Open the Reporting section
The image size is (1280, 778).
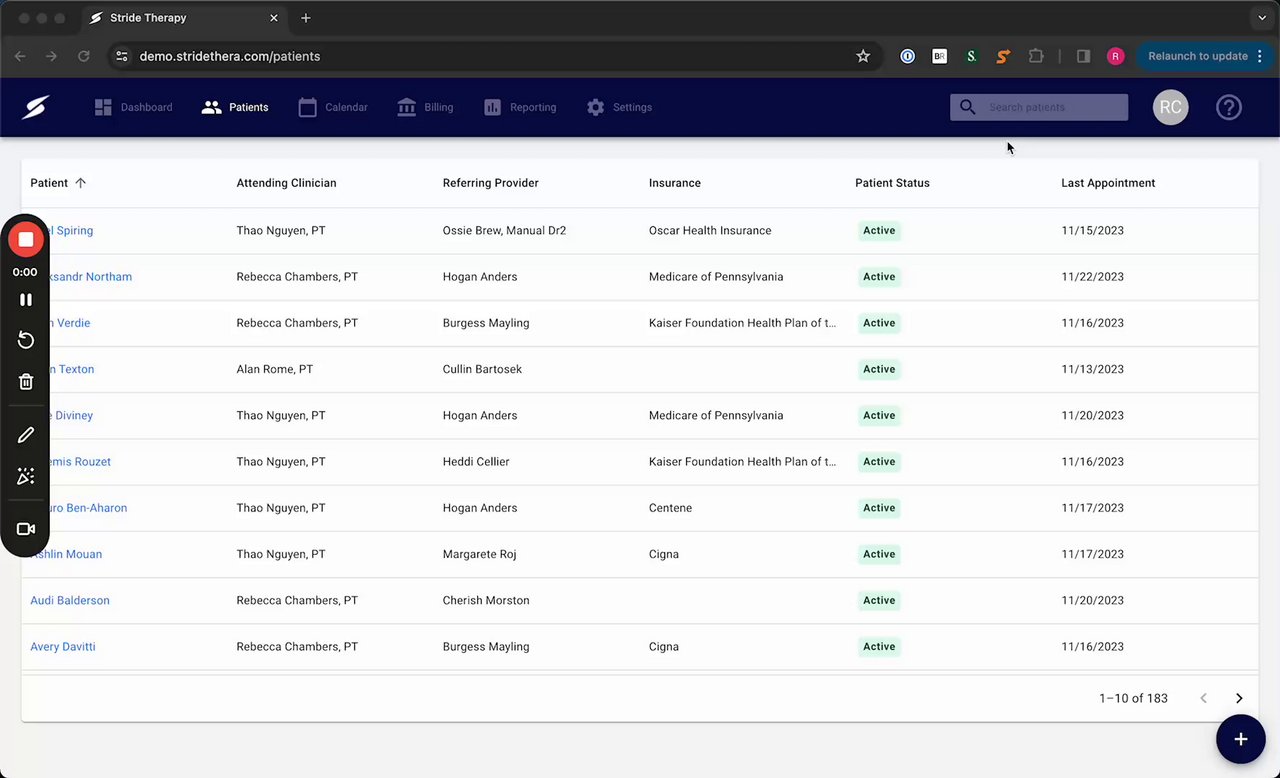pyautogui.click(x=520, y=107)
